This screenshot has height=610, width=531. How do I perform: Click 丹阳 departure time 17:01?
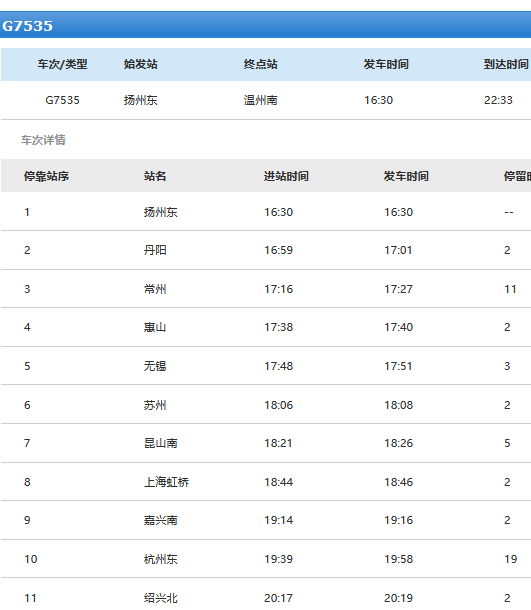398,250
